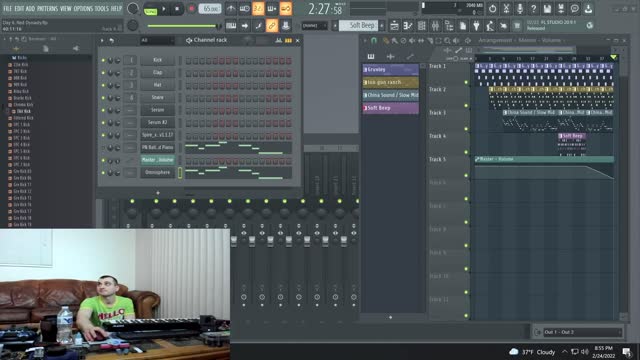640x360 pixels.
Task: Toggle typing keyboard to piano icon
Action: (x=231, y=26)
